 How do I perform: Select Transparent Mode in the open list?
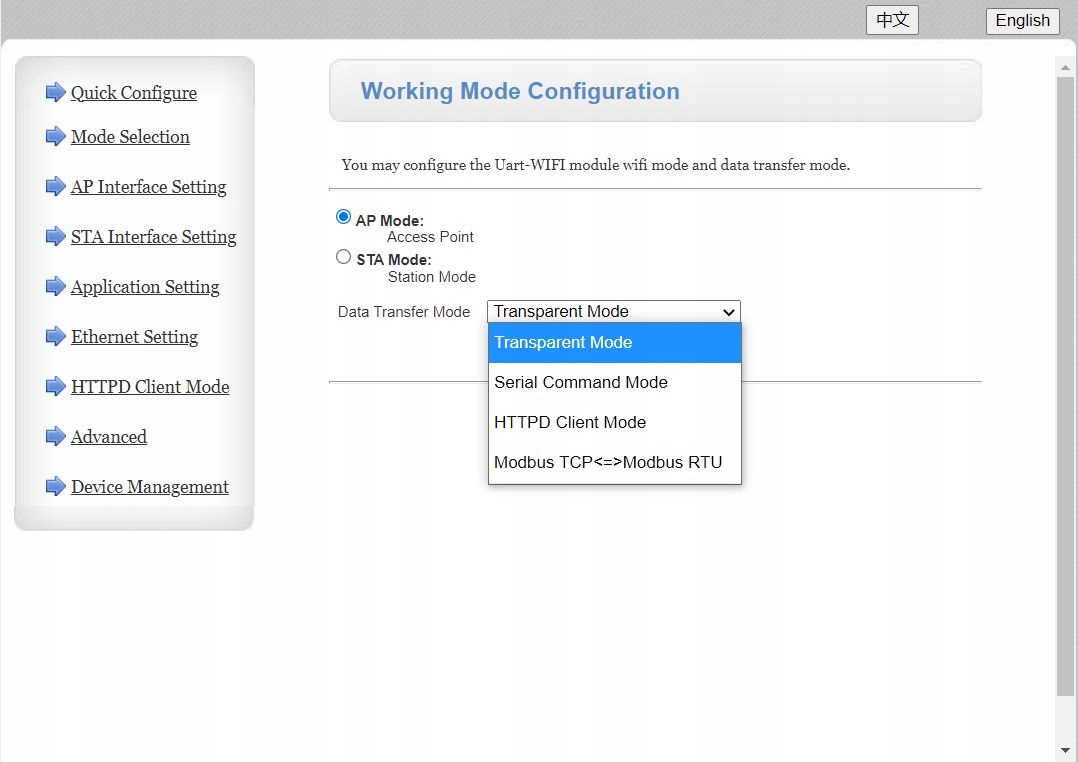[563, 342]
